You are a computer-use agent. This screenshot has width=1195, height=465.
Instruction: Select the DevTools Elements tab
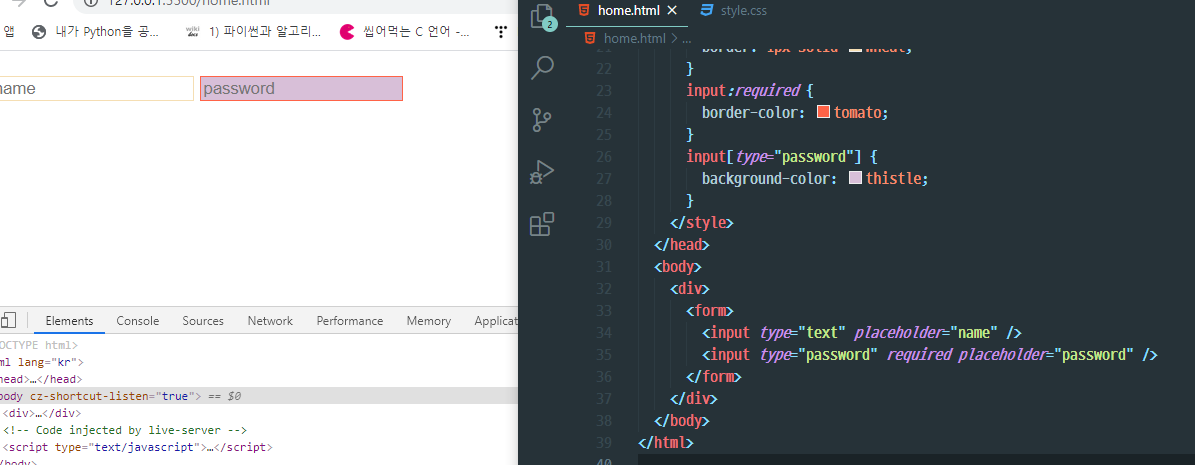click(x=69, y=321)
